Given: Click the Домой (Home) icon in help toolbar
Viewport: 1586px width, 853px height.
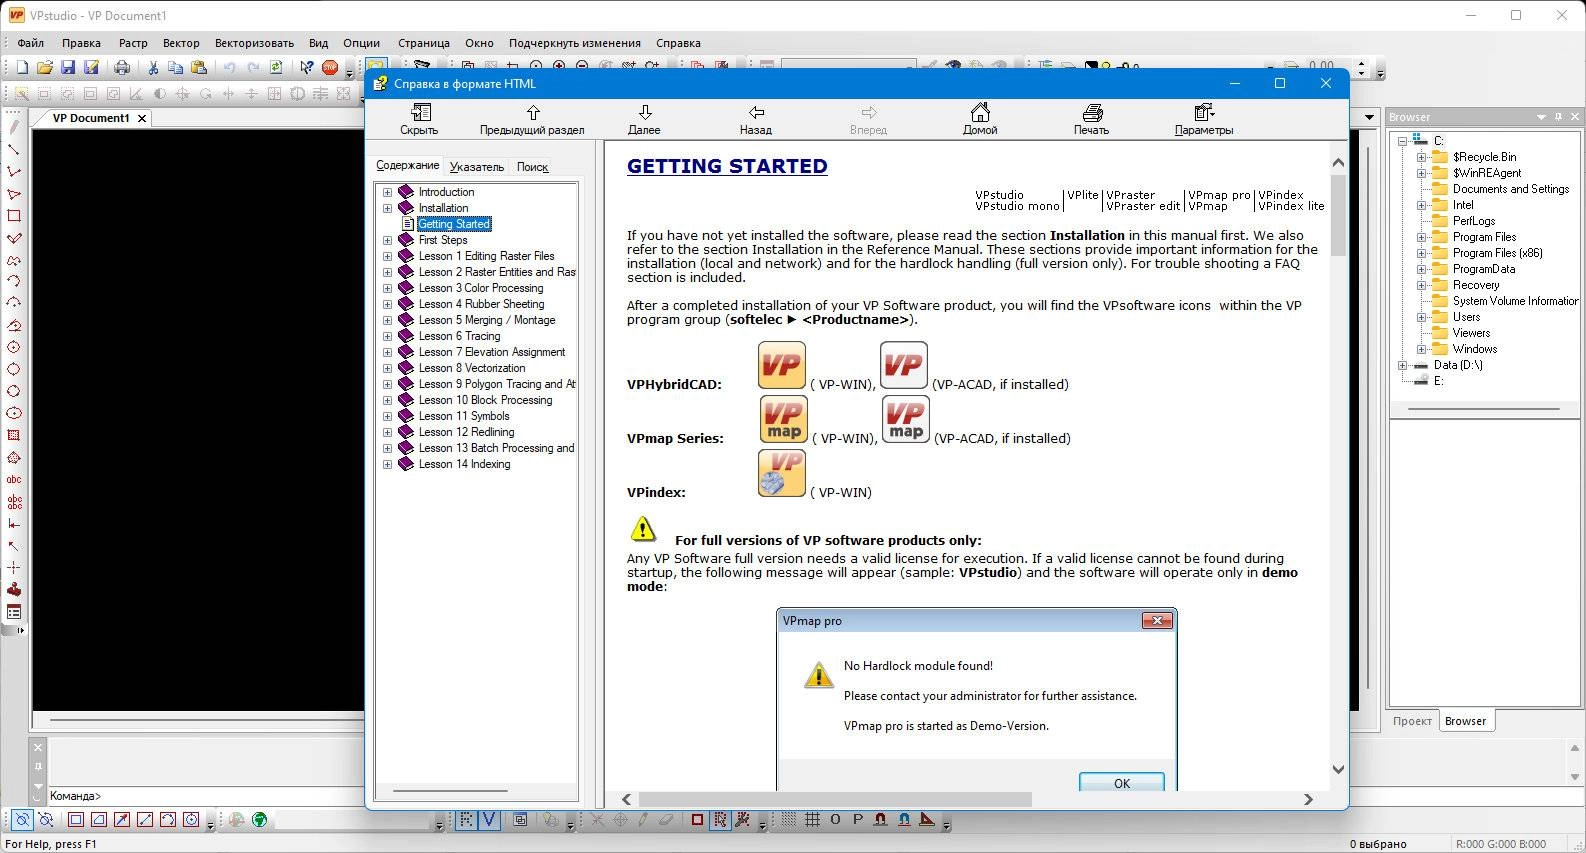Looking at the screenshot, I should 980,118.
